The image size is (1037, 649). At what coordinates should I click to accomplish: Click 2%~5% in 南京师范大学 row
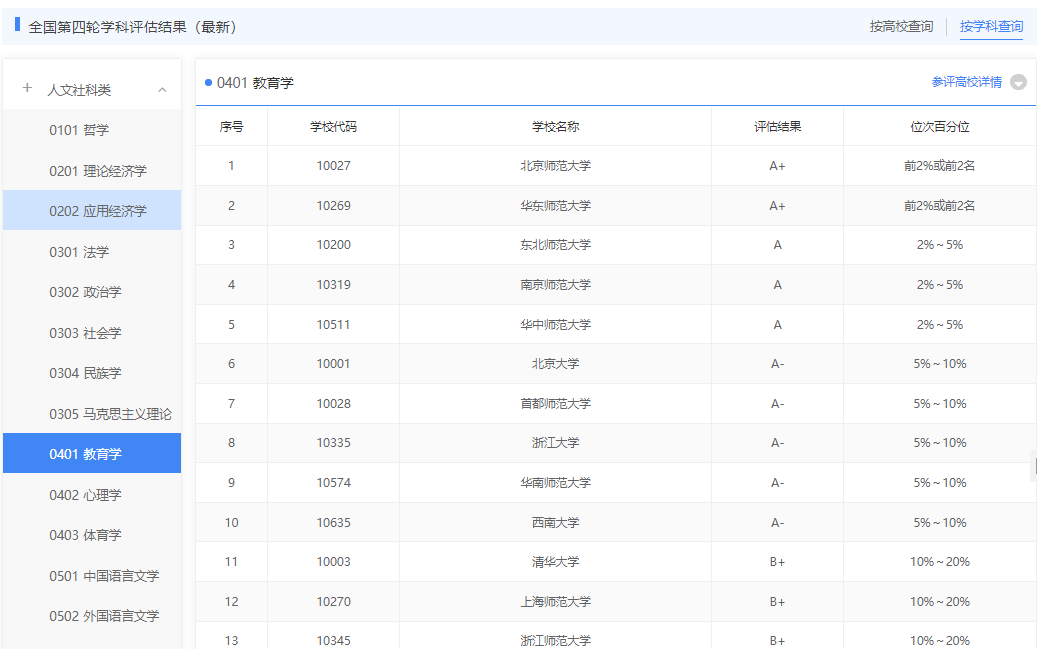[x=940, y=284]
